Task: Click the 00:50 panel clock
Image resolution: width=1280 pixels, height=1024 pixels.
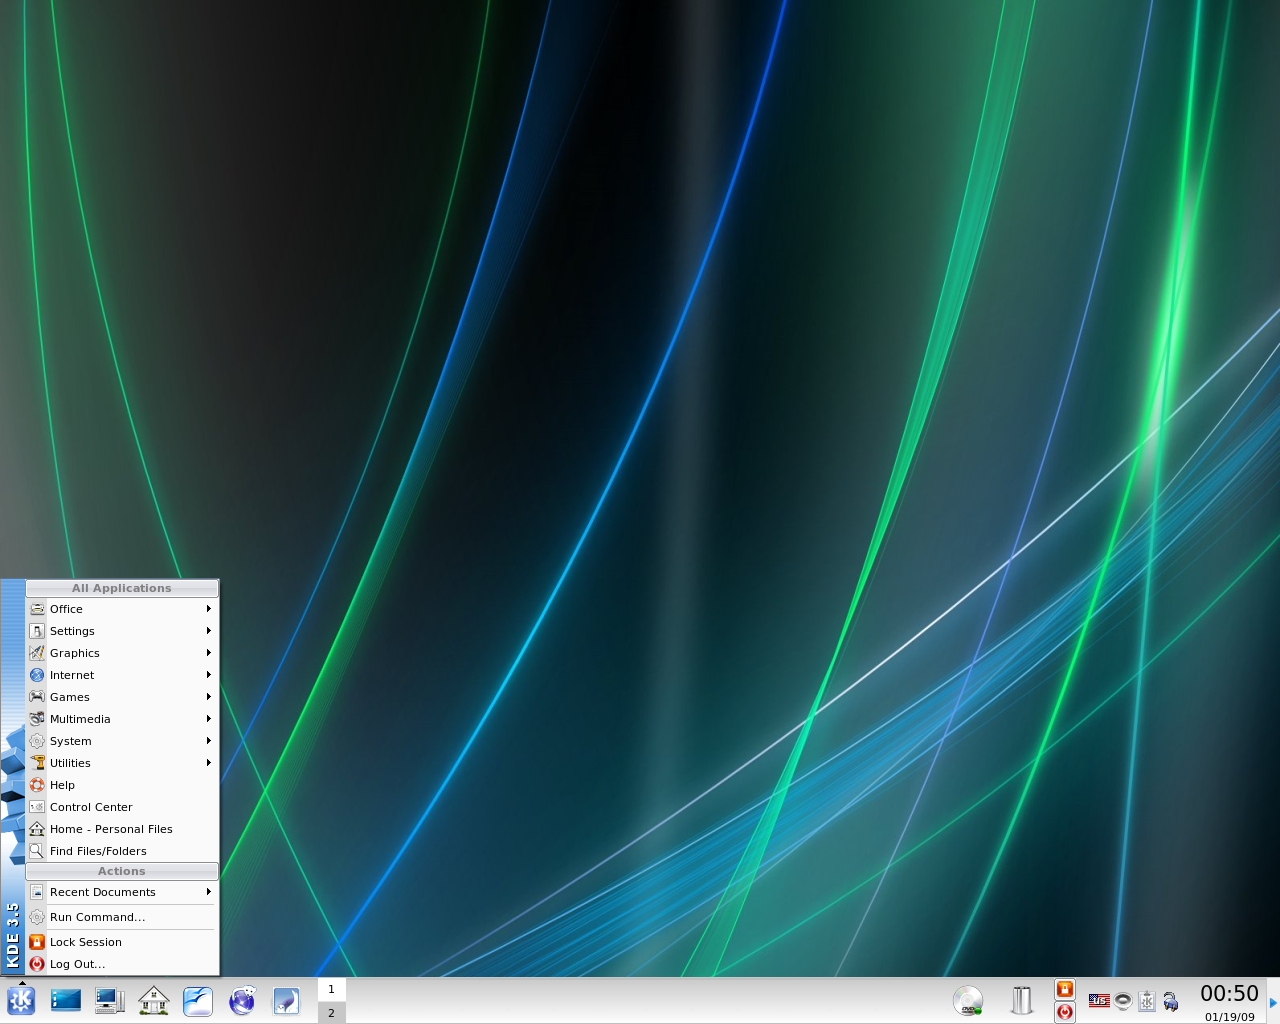Action: click(x=1229, y=993)
